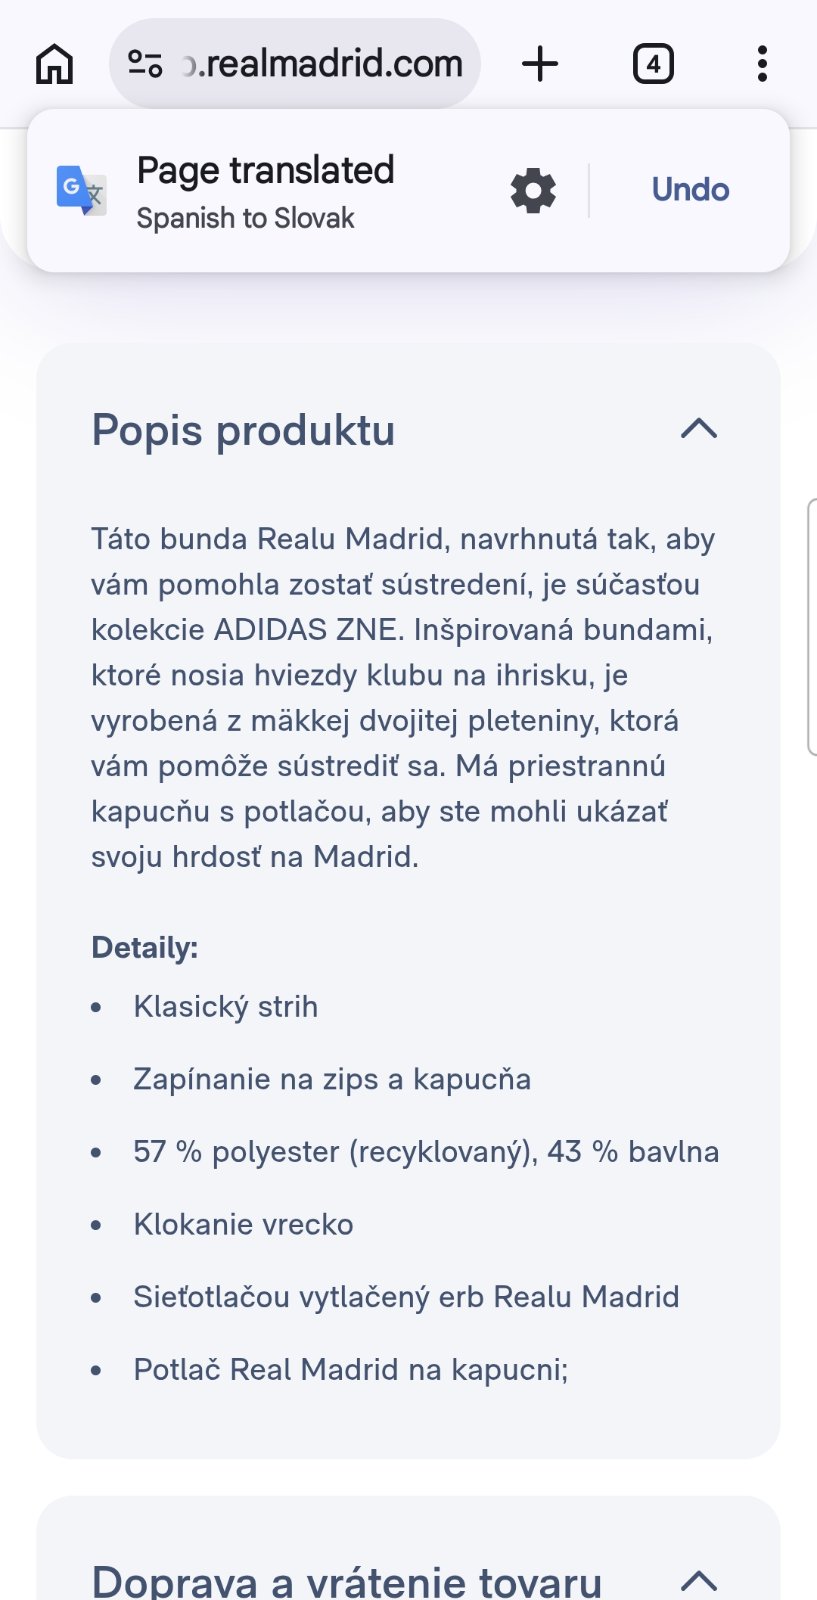Image resolution: width=817 pixels, height=1600 pixels.
Task: Undo the page translation
Action: point(690,190)
